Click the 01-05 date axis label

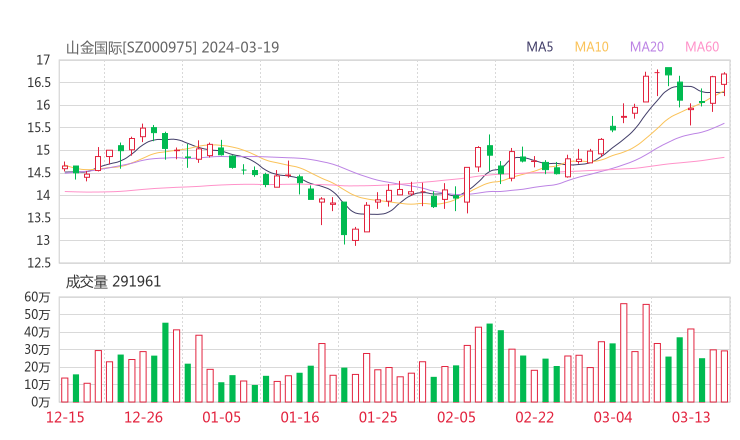(x=221, y=417)
